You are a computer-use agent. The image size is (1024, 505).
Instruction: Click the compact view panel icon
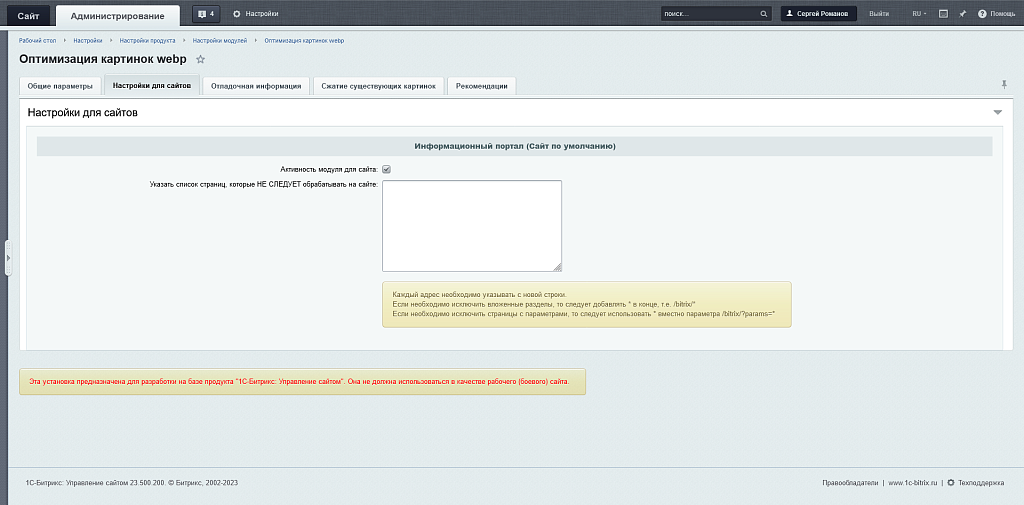[x=943, y=14]
